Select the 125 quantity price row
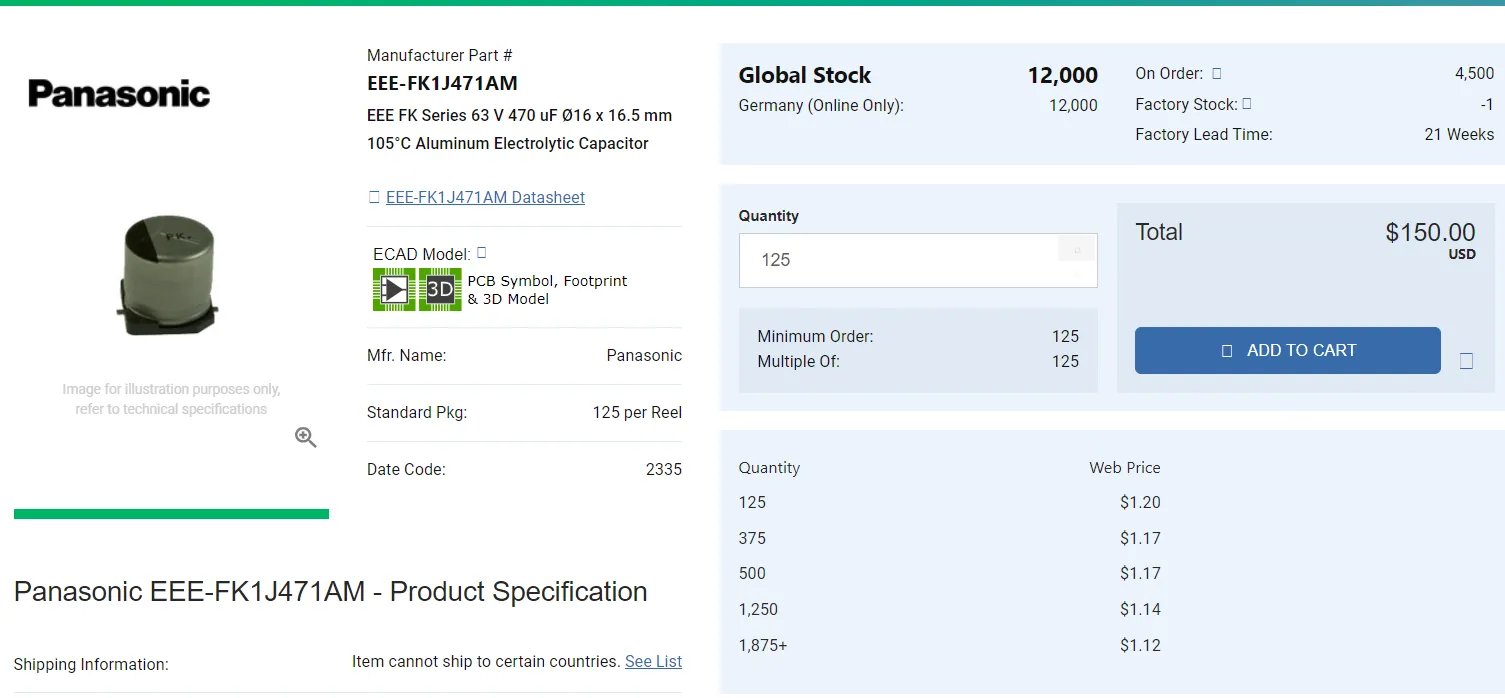The height and width of the screenshot is (698, 1505). pos(949,502)
